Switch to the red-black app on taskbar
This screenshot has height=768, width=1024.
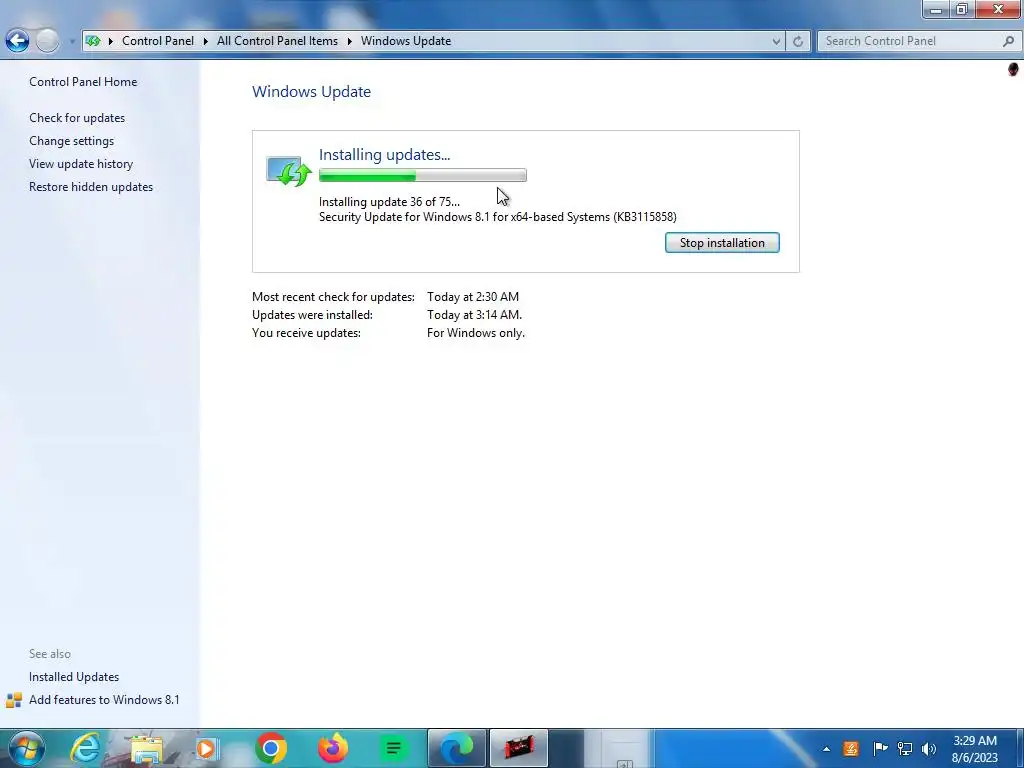519,748
